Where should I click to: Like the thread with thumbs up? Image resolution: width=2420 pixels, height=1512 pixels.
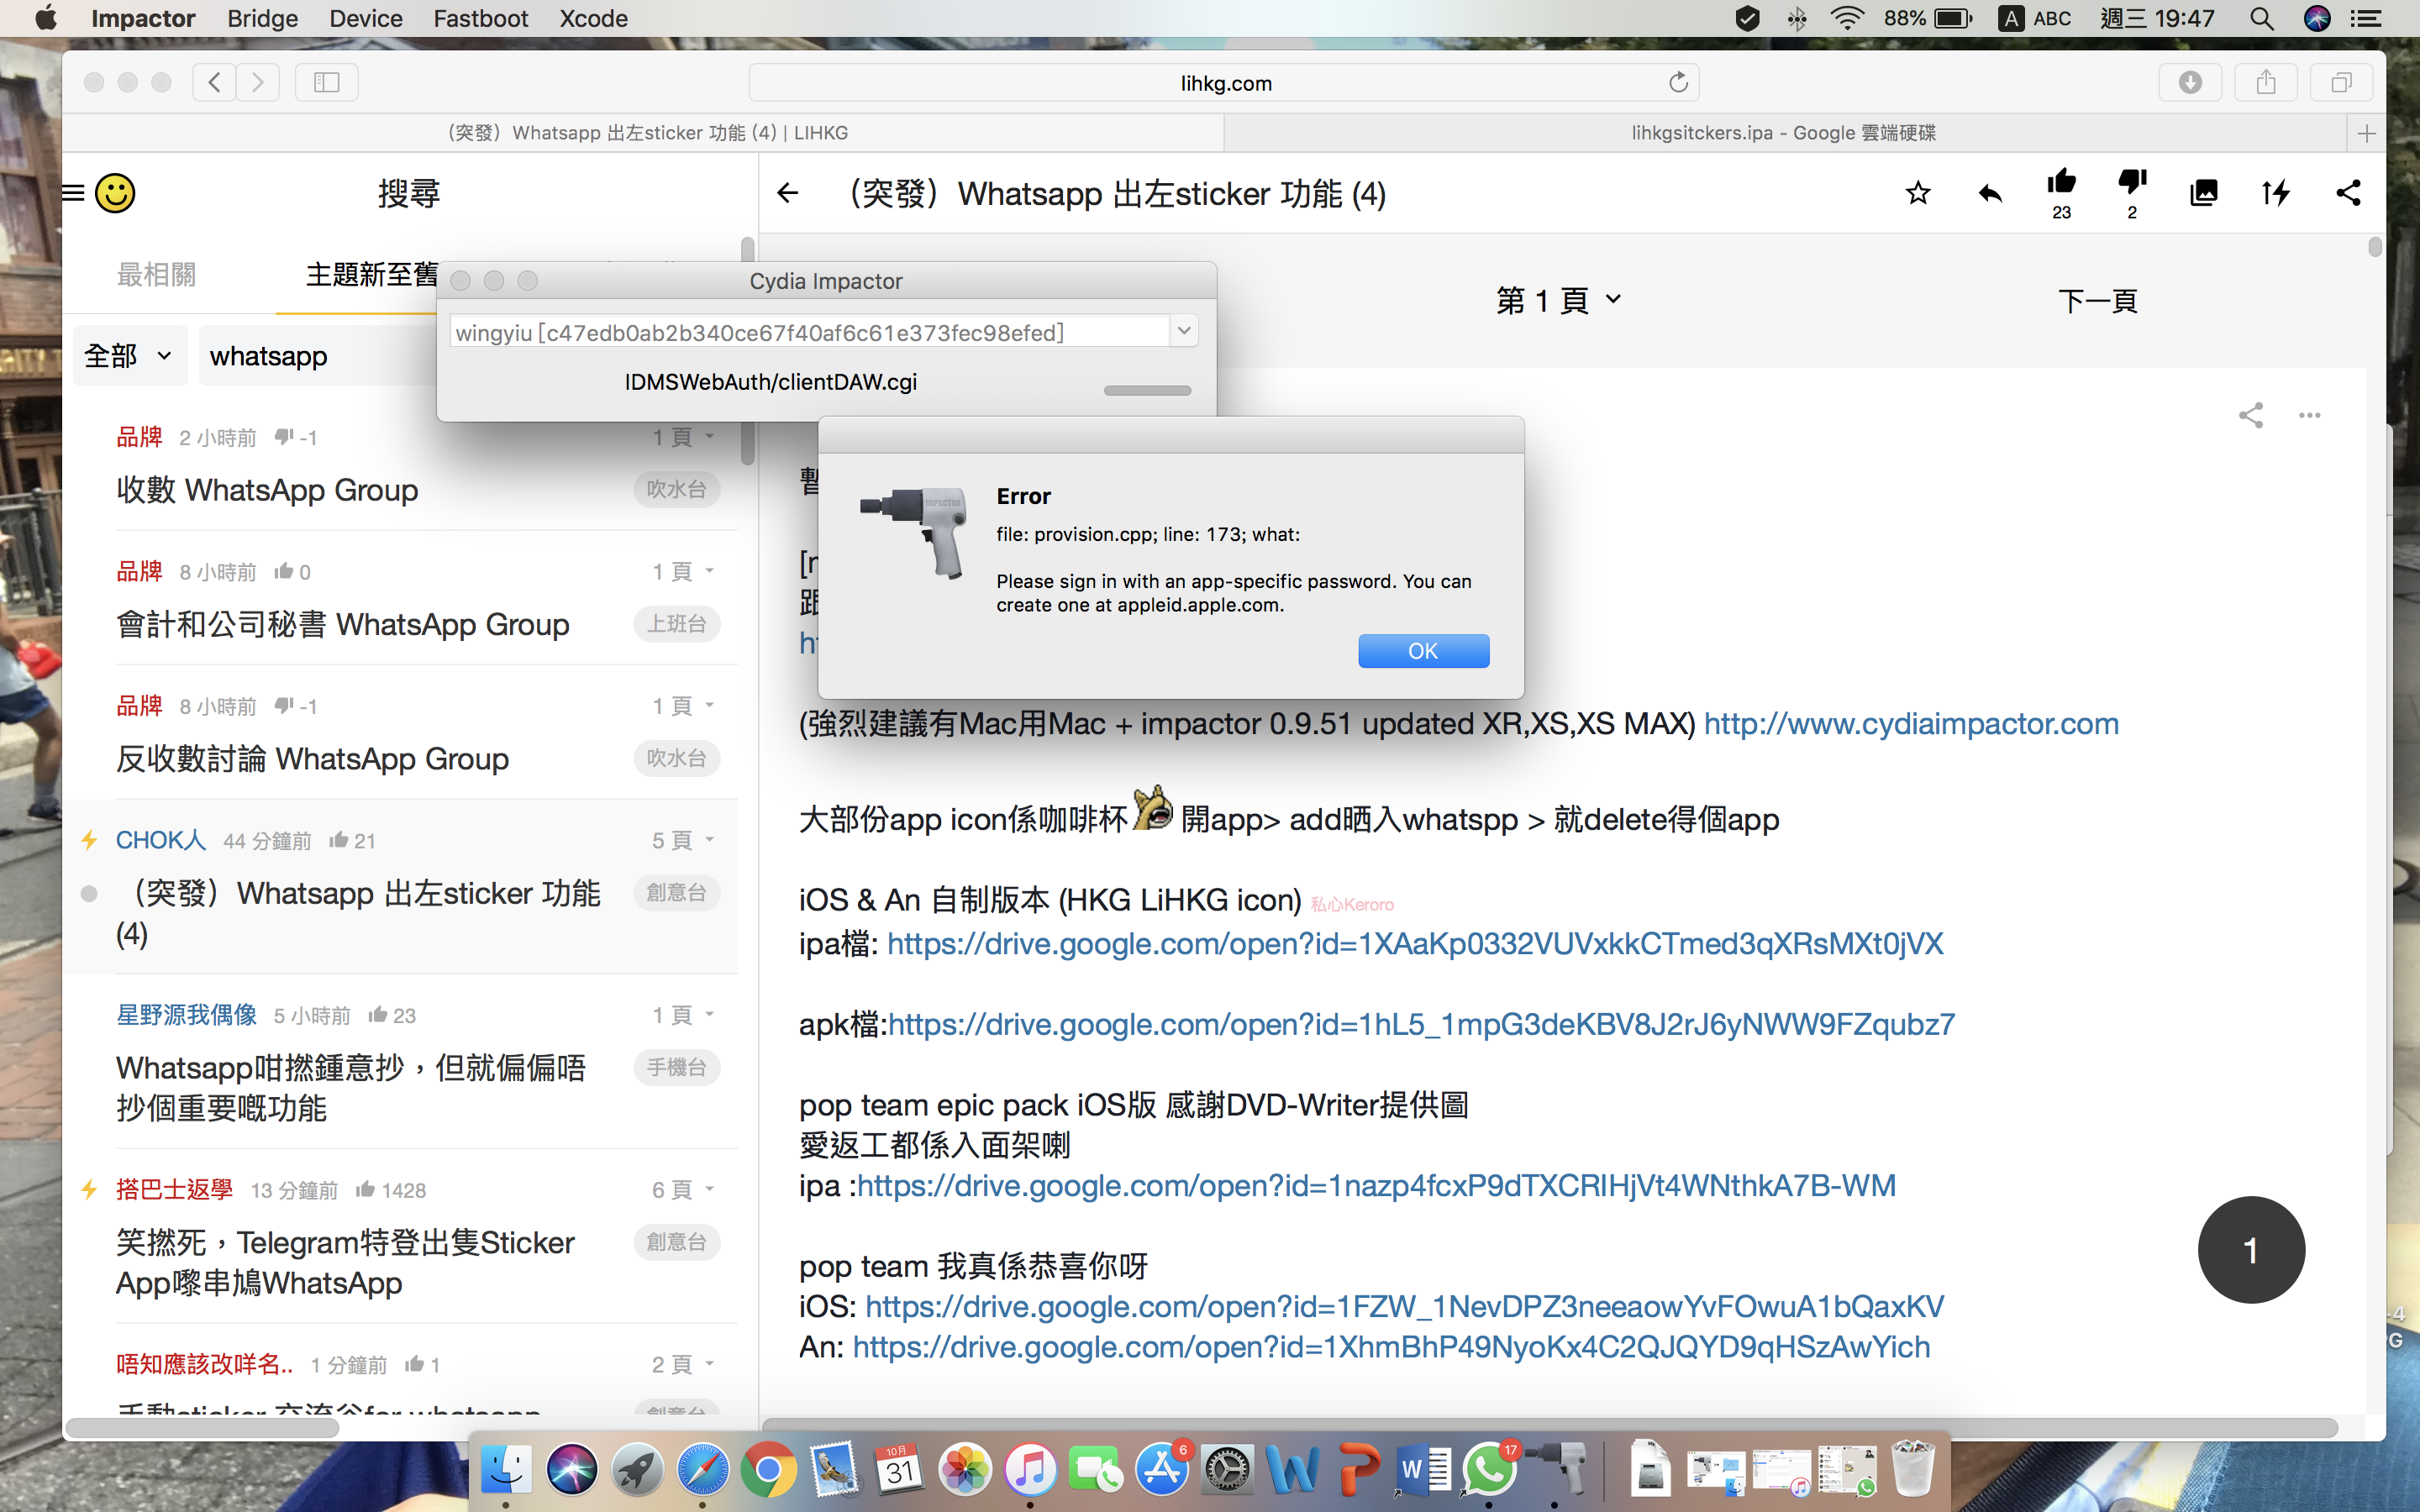coord(2061,183)
